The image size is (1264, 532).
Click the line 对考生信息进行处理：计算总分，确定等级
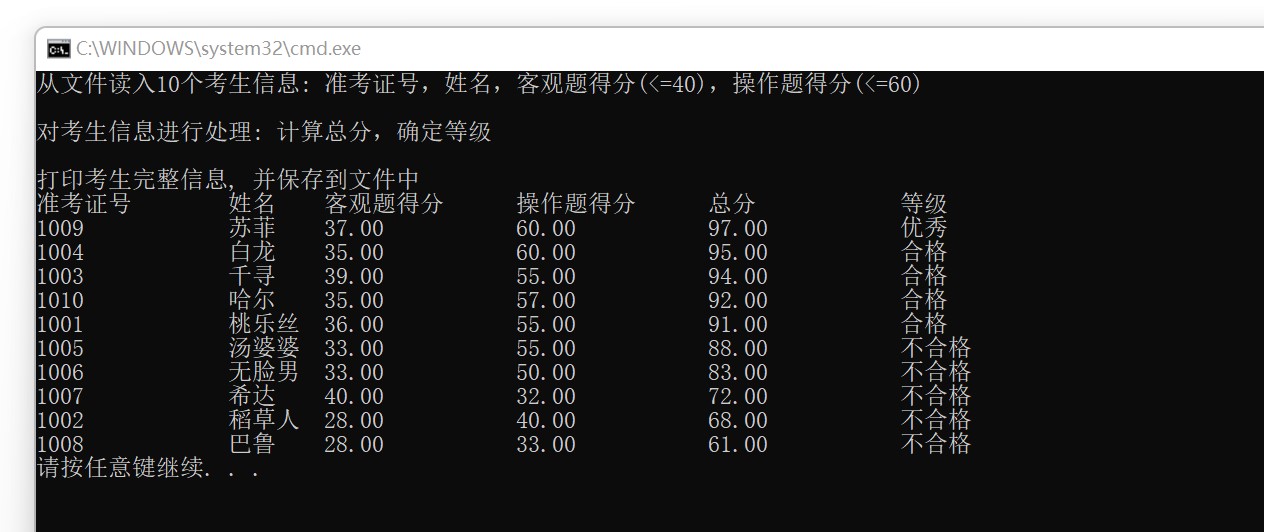click(x=264, y=132)
